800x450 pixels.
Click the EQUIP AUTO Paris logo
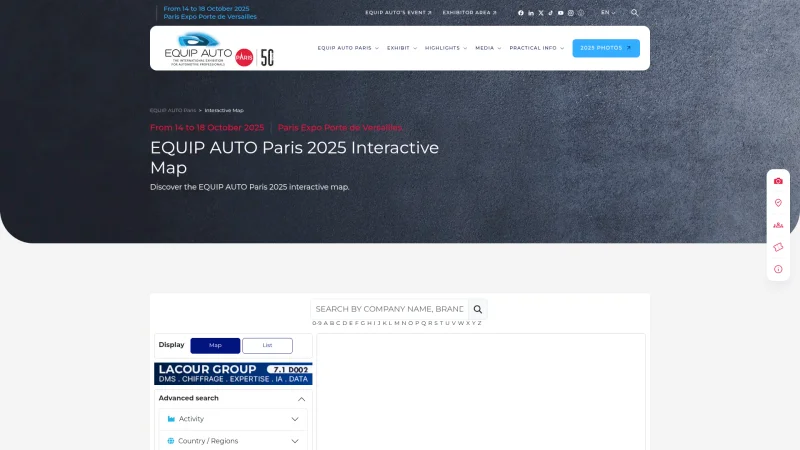[x=219, y=49]
